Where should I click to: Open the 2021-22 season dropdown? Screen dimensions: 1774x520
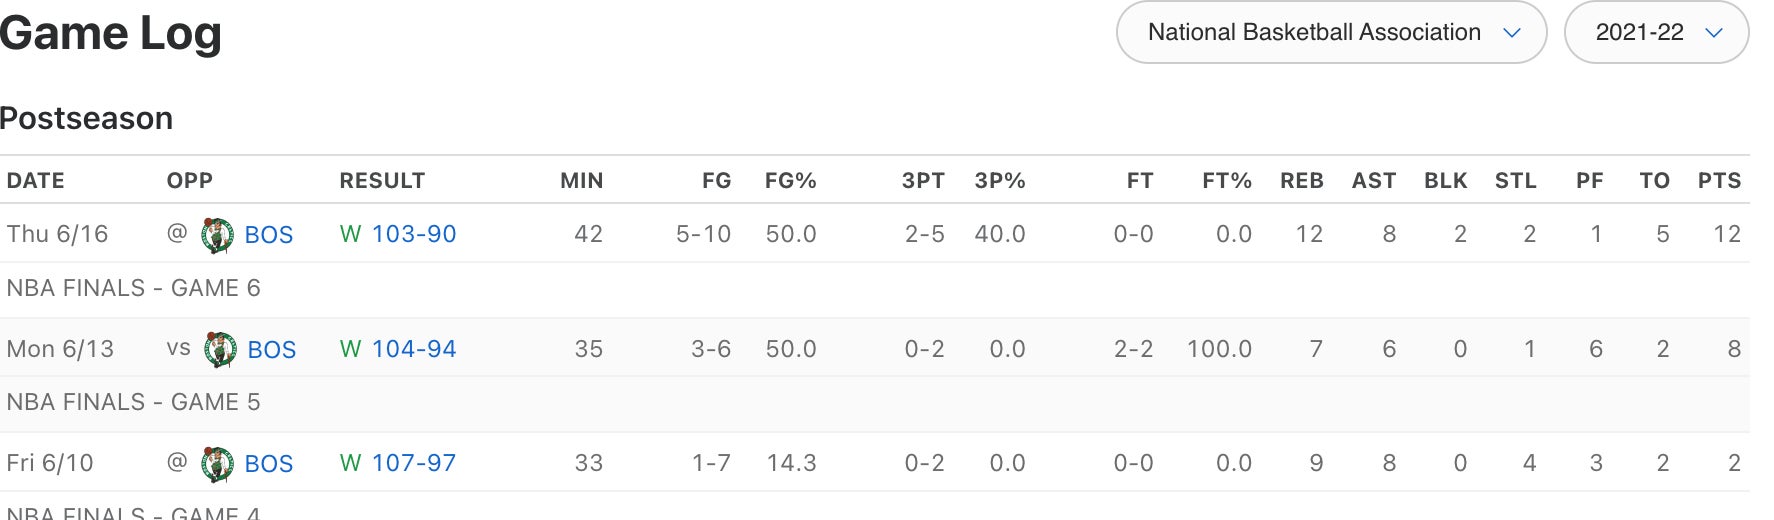click(1656, 33)
